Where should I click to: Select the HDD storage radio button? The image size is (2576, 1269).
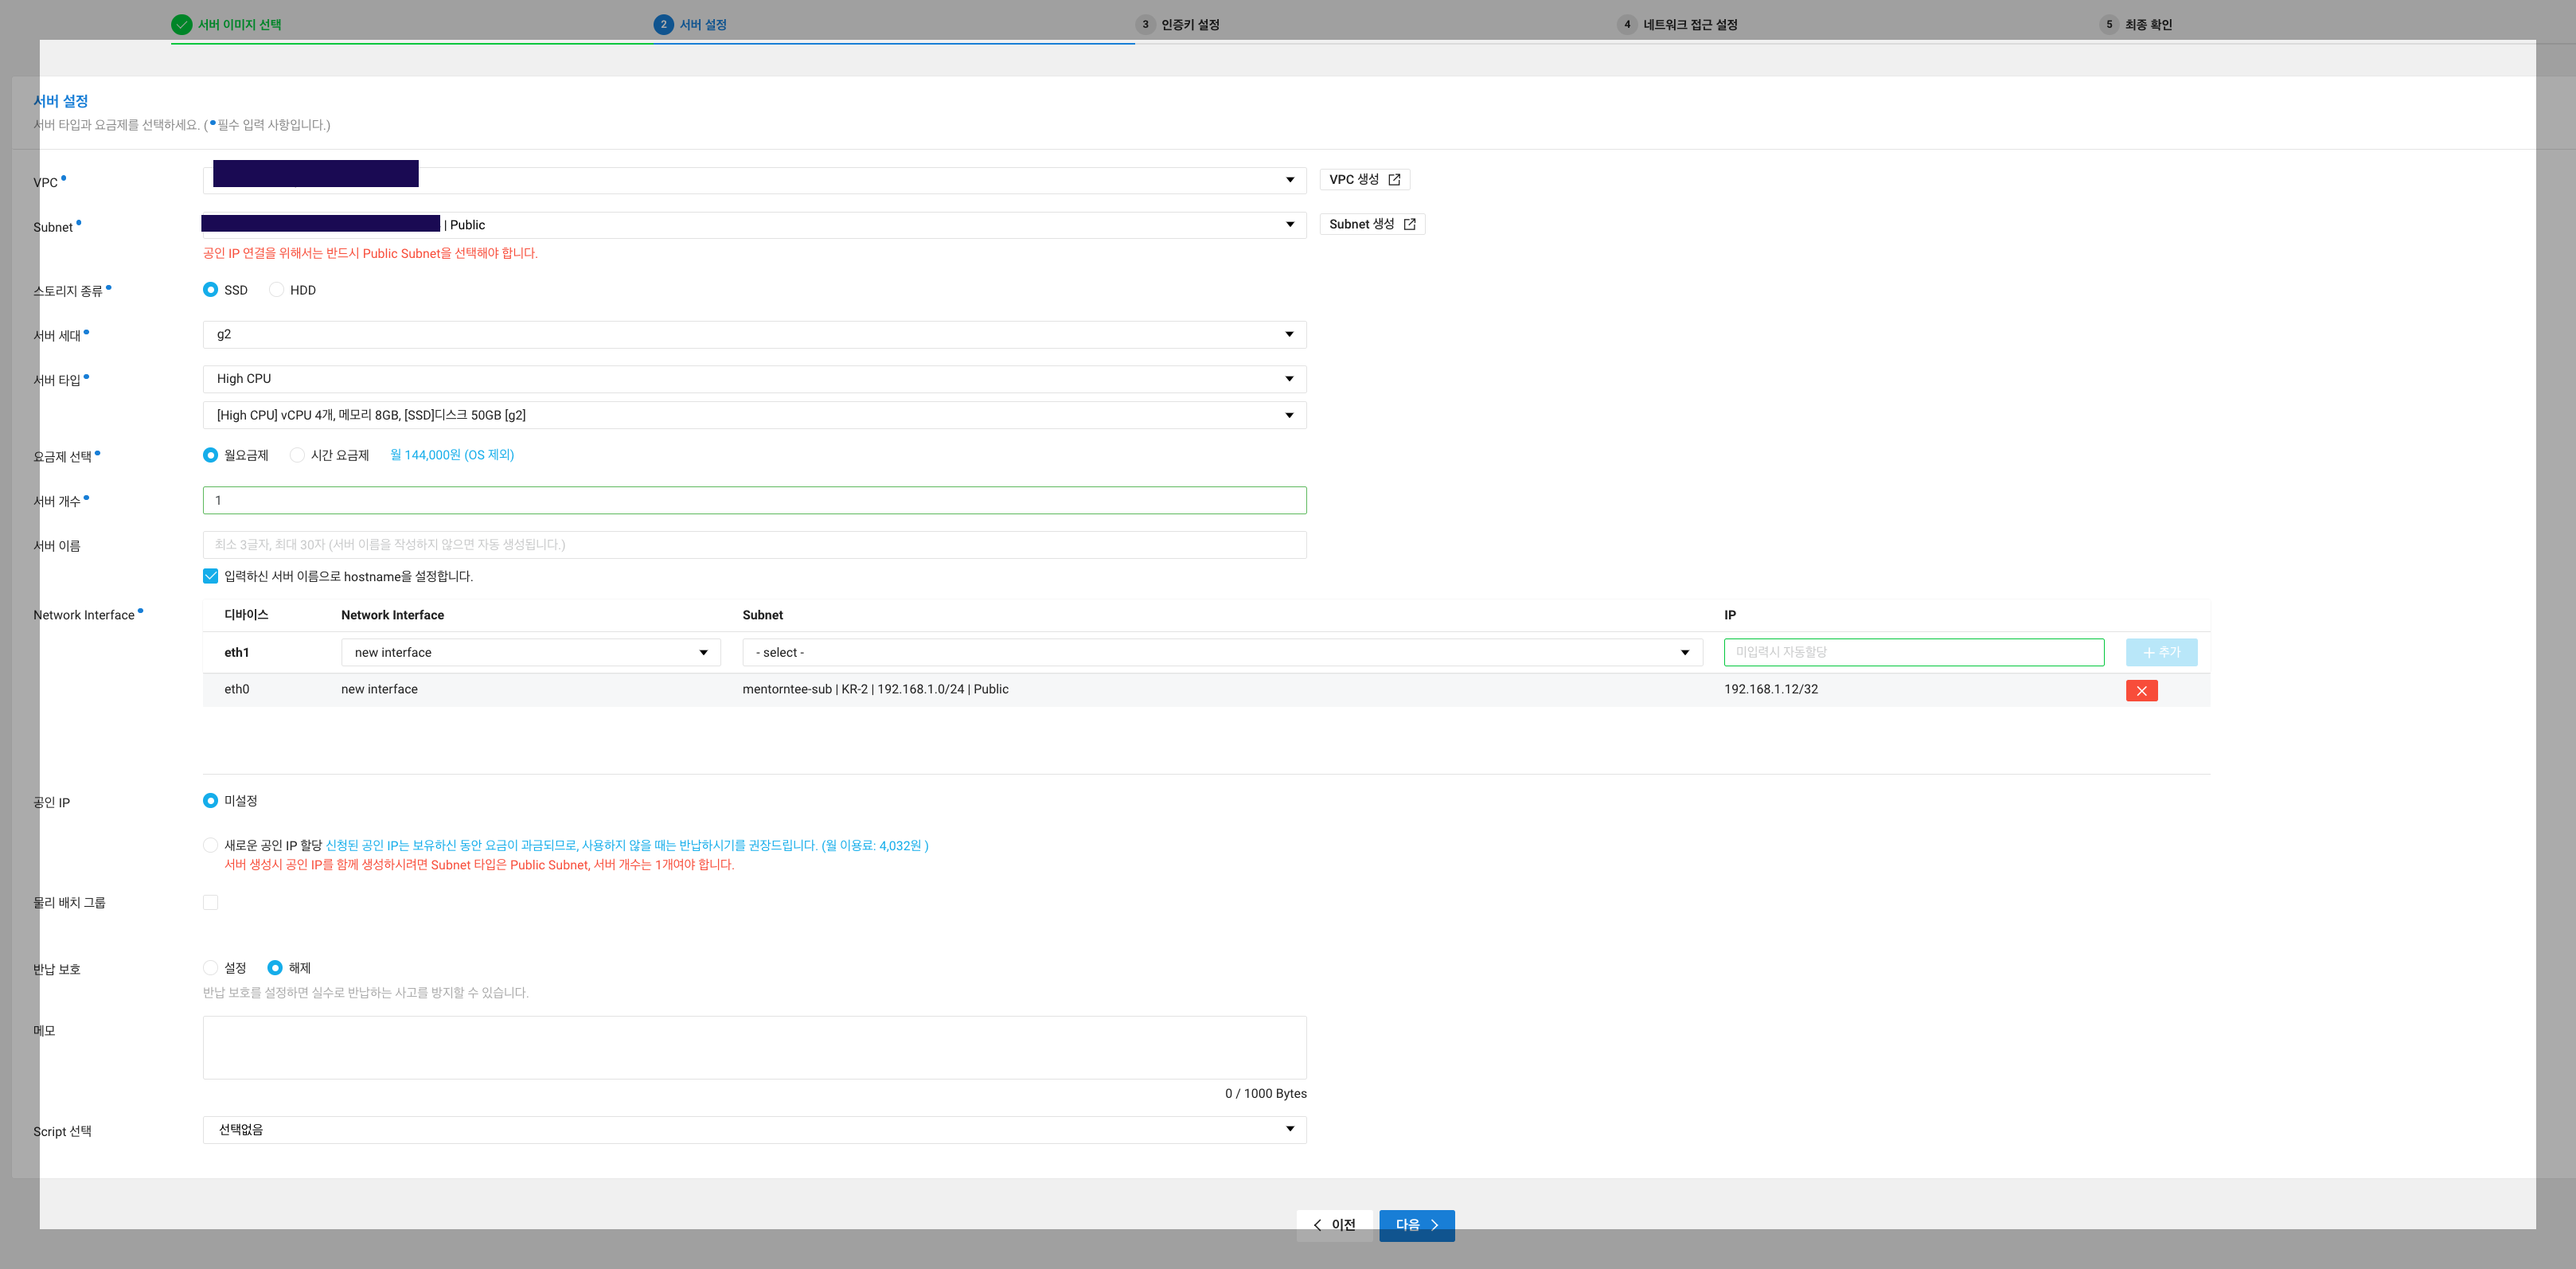[x=277, y=290]
